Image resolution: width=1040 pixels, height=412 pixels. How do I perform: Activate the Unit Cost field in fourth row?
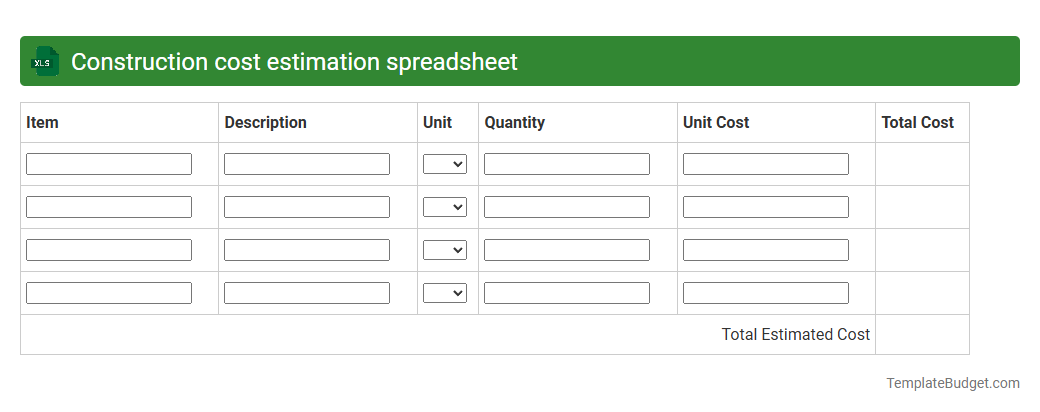click(x=766, y=293)
